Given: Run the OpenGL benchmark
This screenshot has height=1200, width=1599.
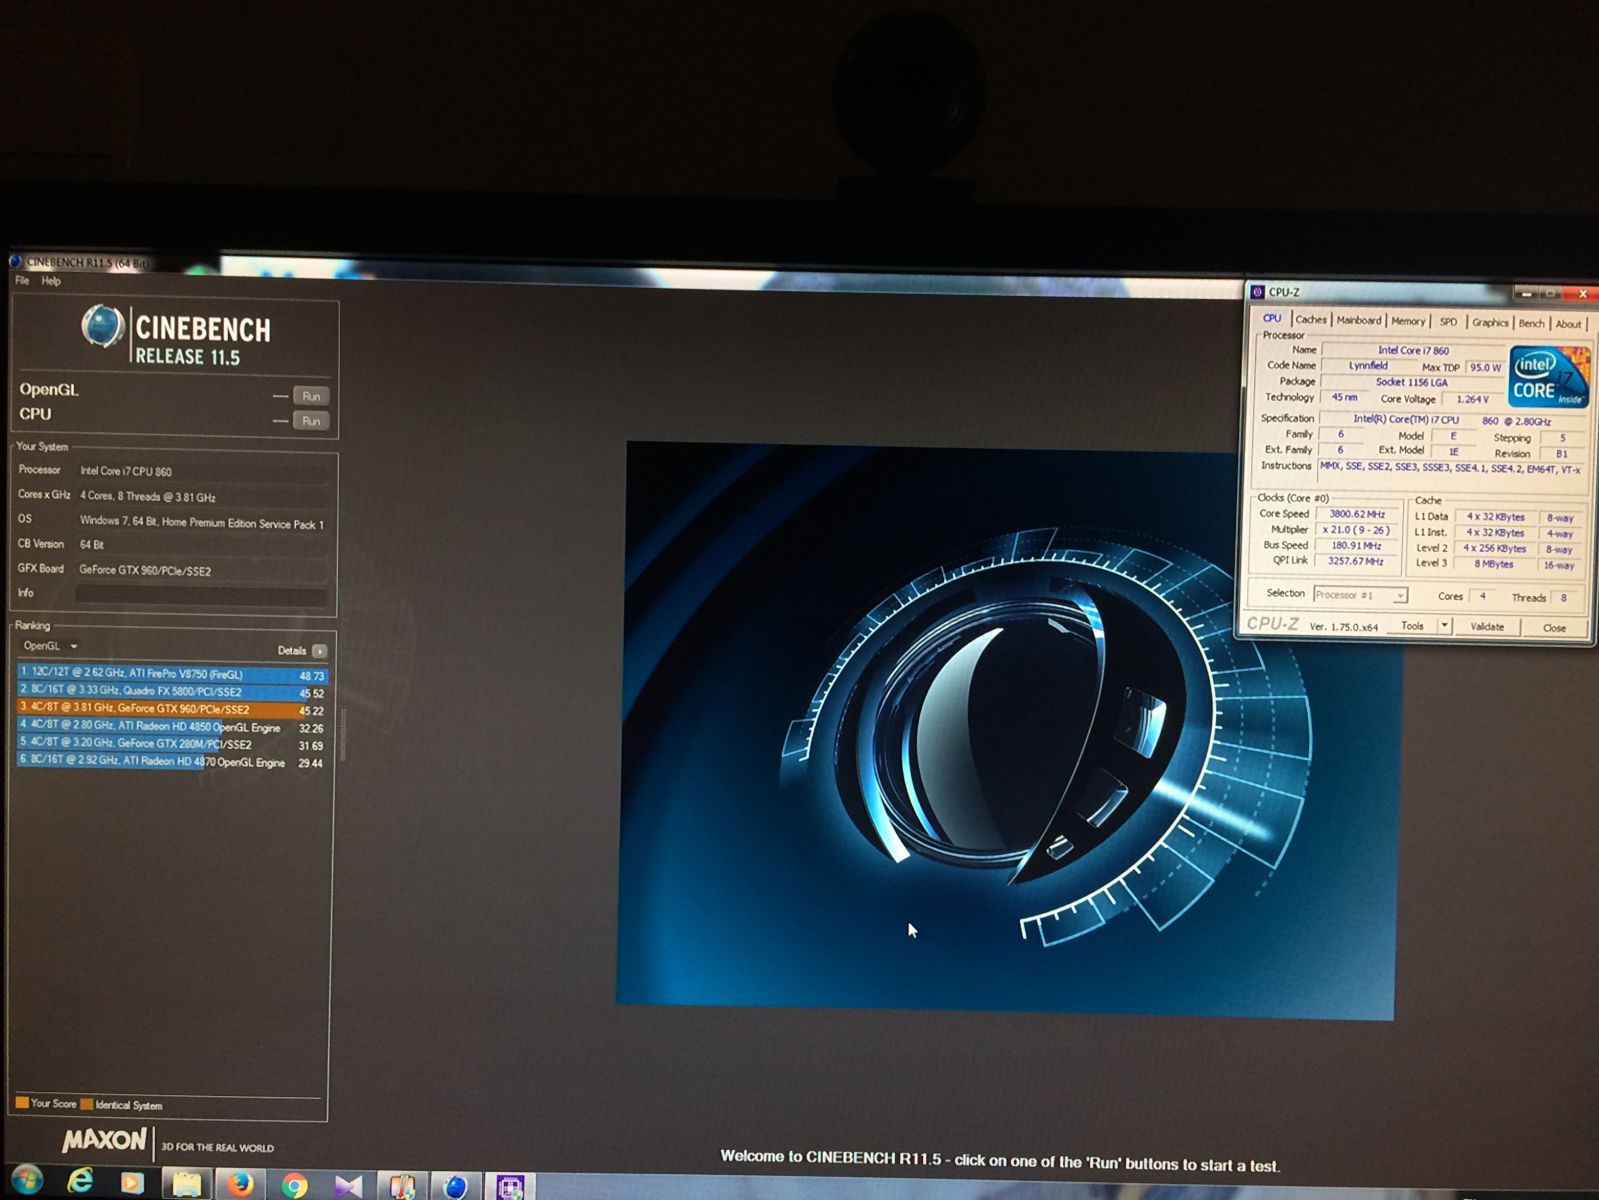Looking at the screenshot, I should click(311, 396).
